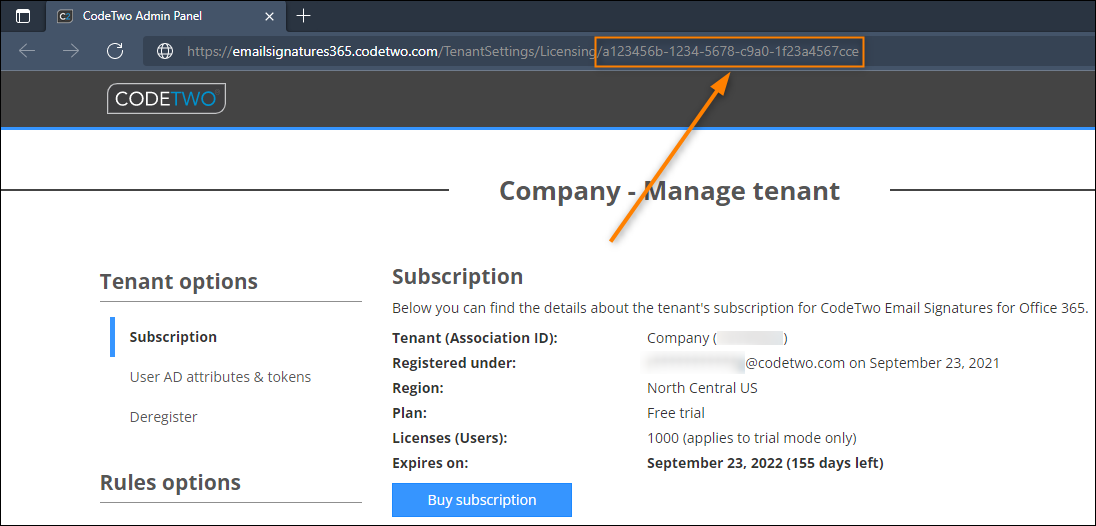Image resolution: width=1096 pixels, height=526 pixels.
Task: Click the Subscription section heading
Action: coord(458,277)
